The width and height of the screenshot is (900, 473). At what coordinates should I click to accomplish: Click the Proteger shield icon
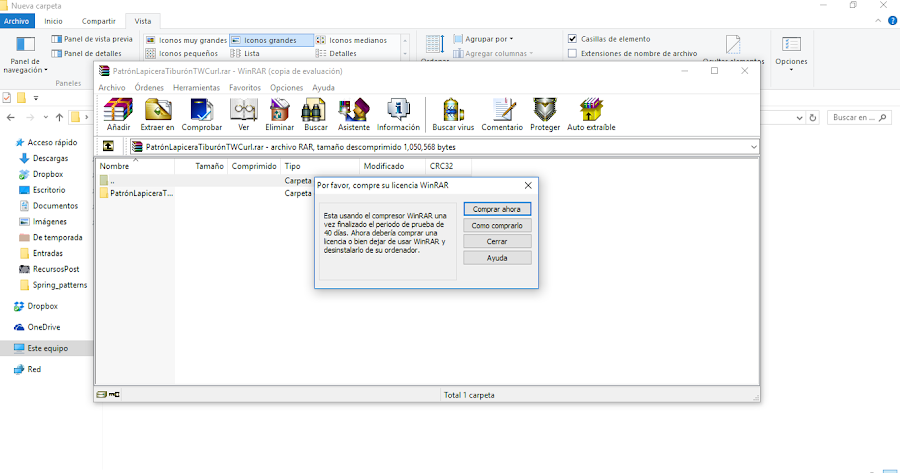click(x=545, y=114)
